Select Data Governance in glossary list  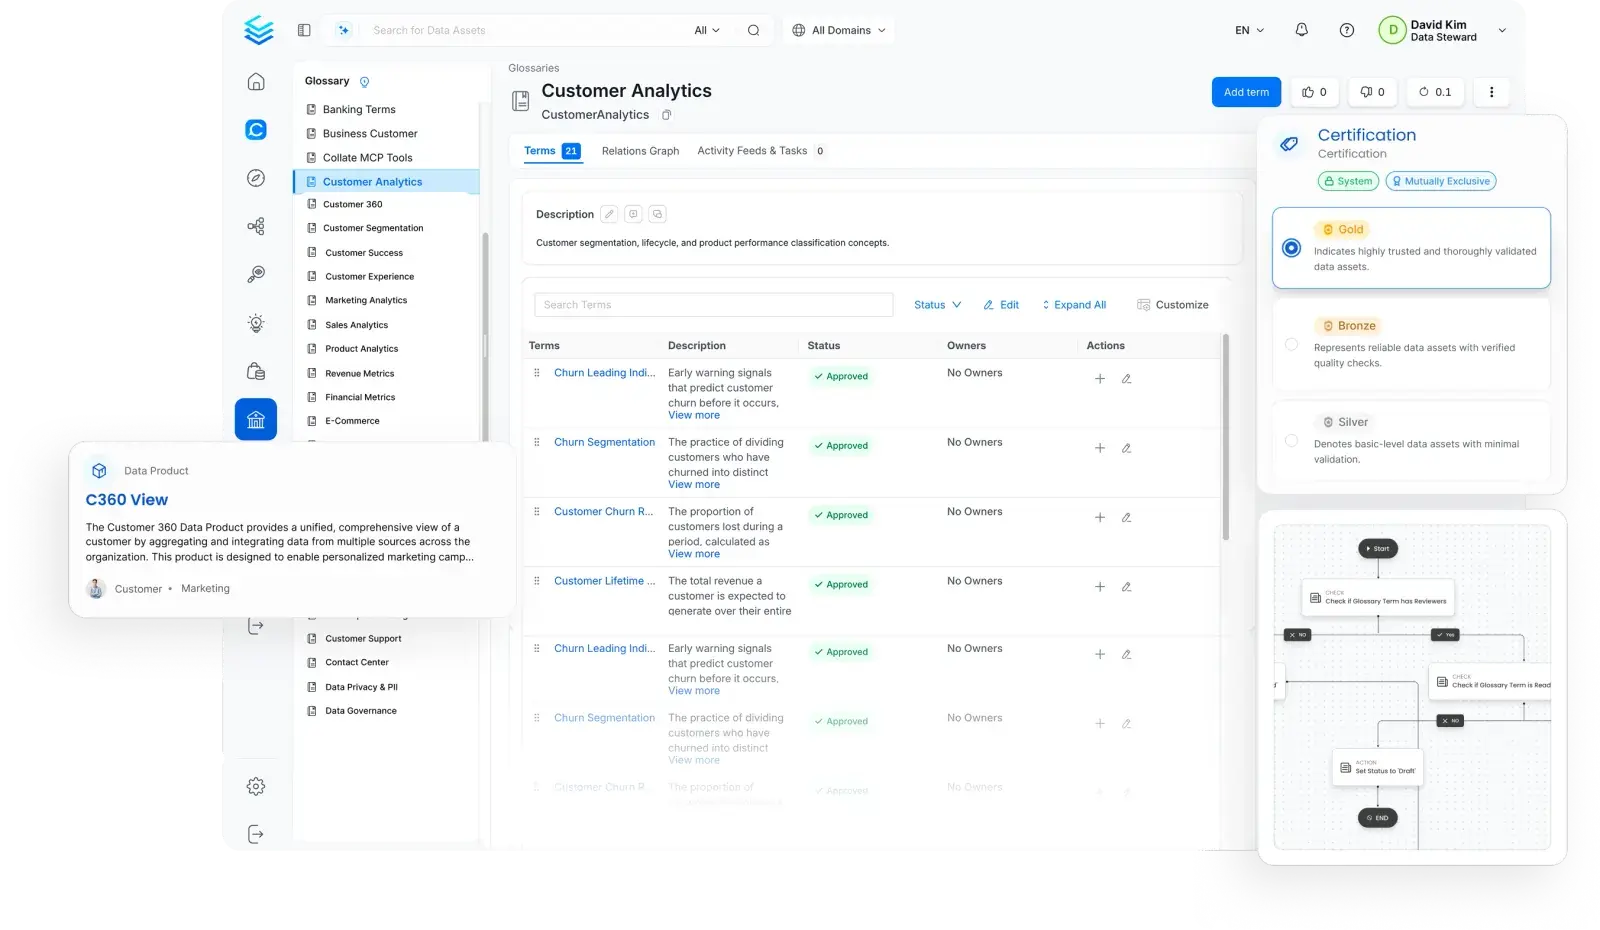pyautogui.click(x=360, y=711)
